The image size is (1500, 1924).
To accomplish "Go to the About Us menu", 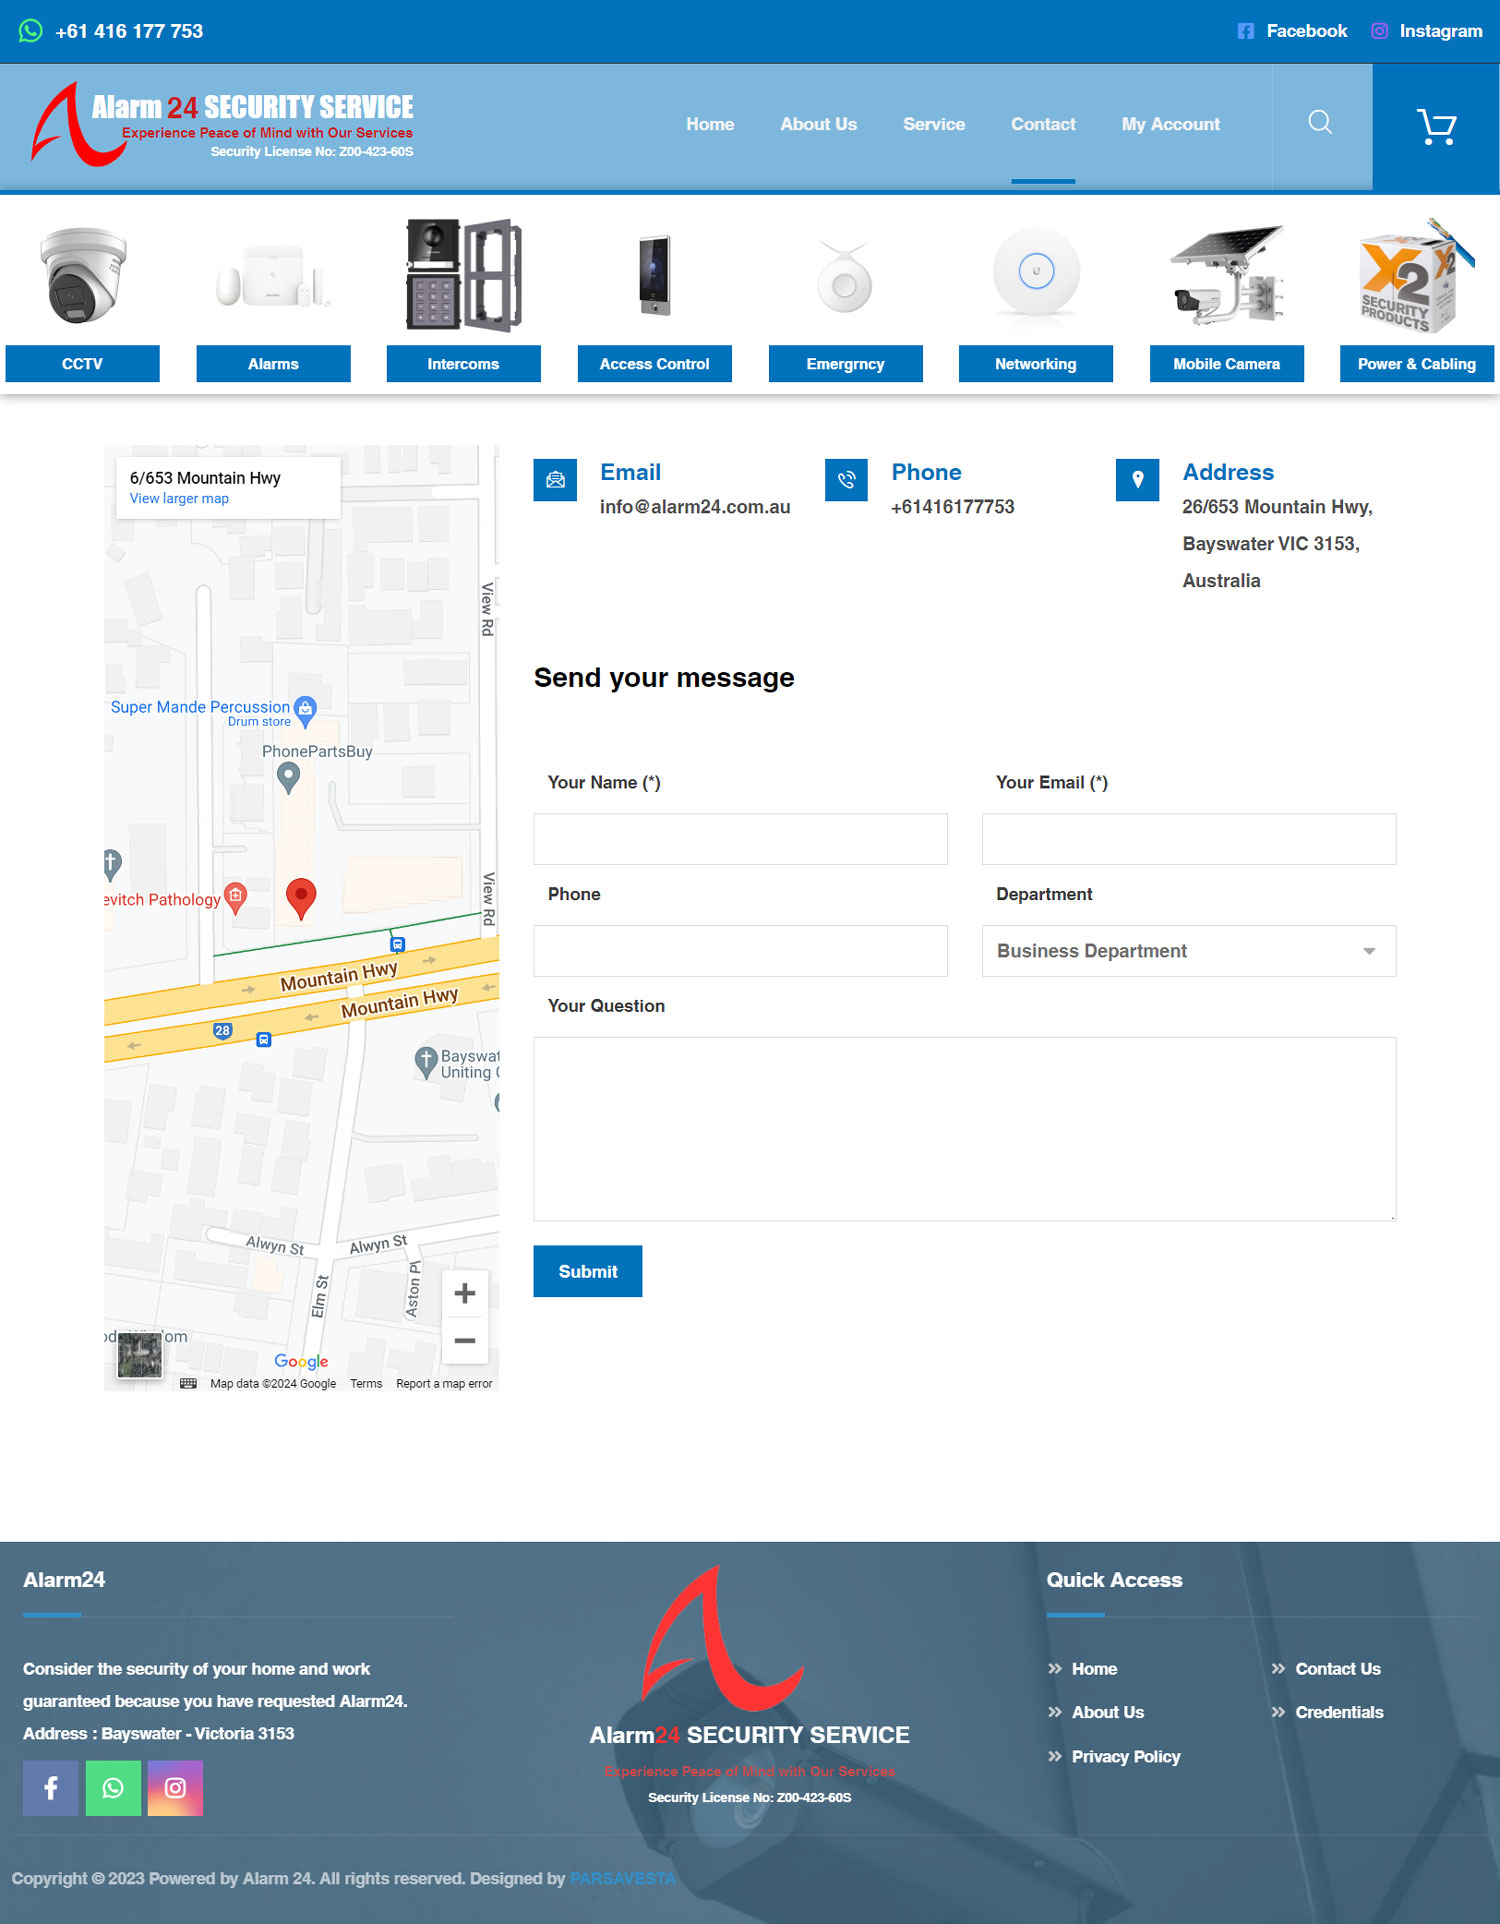I will [x=818, y=124].
